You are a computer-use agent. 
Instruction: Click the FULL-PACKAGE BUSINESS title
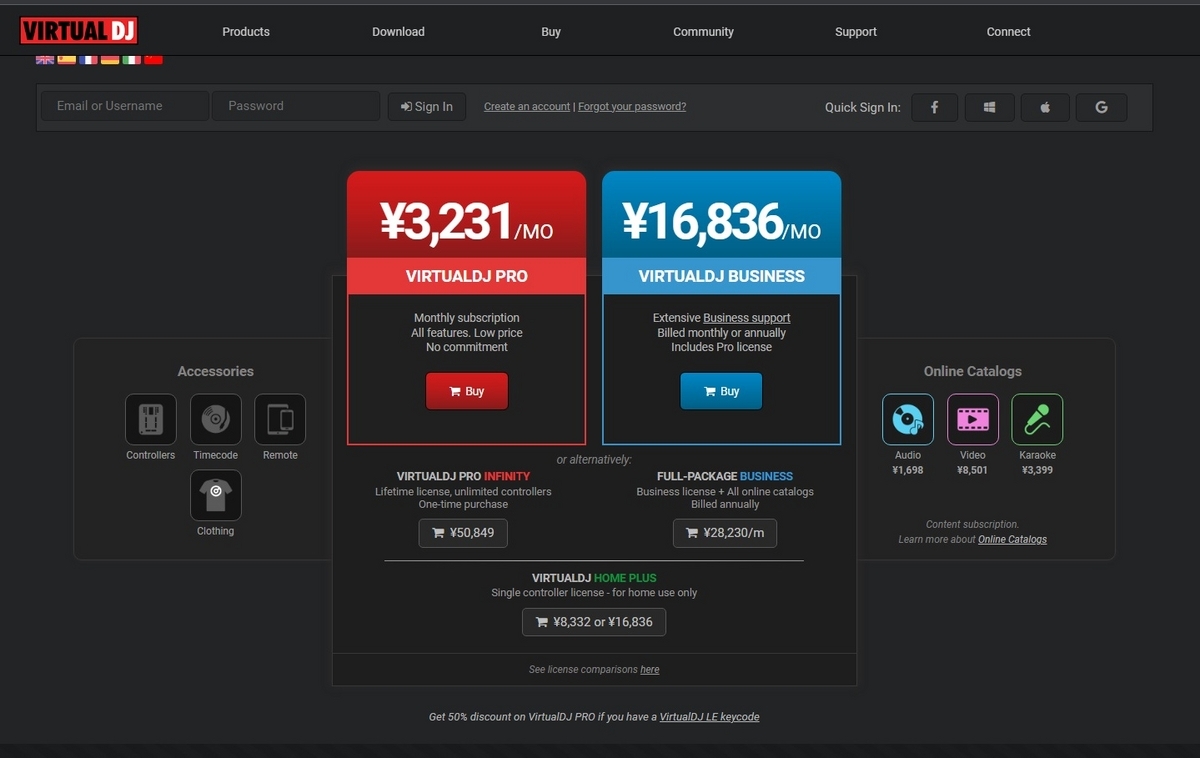tap(725, 477)
